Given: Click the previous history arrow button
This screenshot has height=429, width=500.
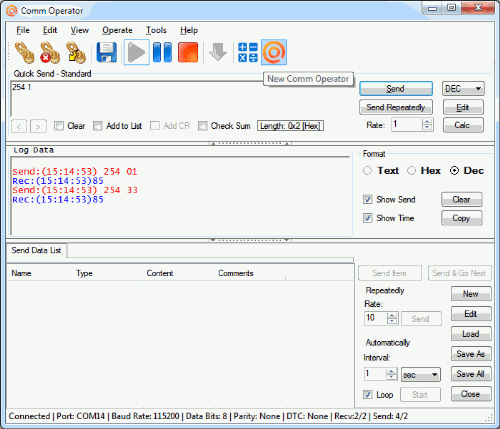Looking at the screenshot, I should (19, 126).
